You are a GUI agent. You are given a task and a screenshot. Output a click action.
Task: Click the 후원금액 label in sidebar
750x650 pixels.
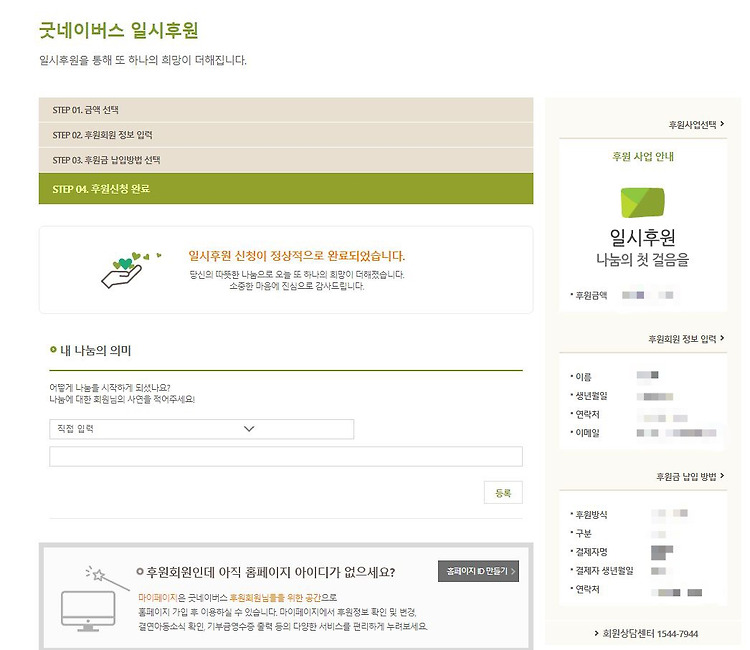591,296
